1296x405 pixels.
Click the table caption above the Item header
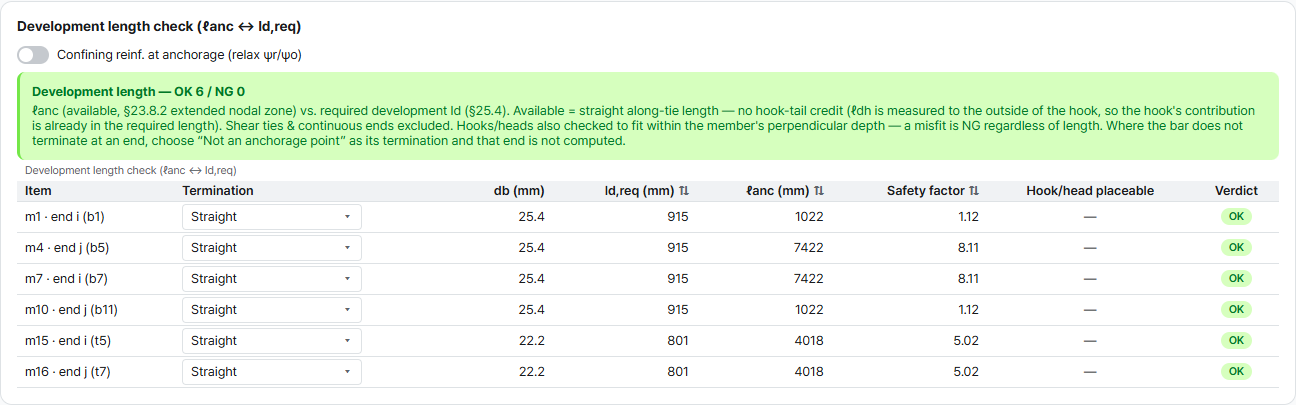pyautogui.click(x=131, y=171)
